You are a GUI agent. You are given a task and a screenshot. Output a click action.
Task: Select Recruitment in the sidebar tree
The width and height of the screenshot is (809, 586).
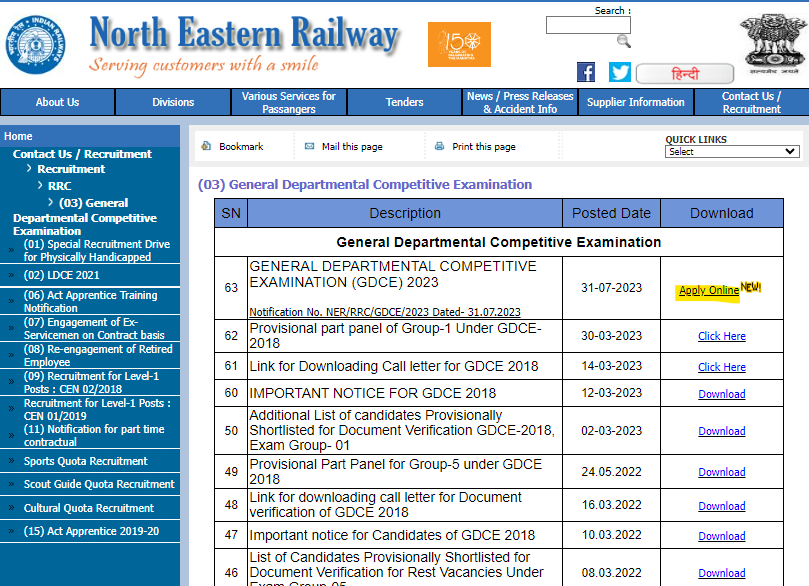[71, 169]
